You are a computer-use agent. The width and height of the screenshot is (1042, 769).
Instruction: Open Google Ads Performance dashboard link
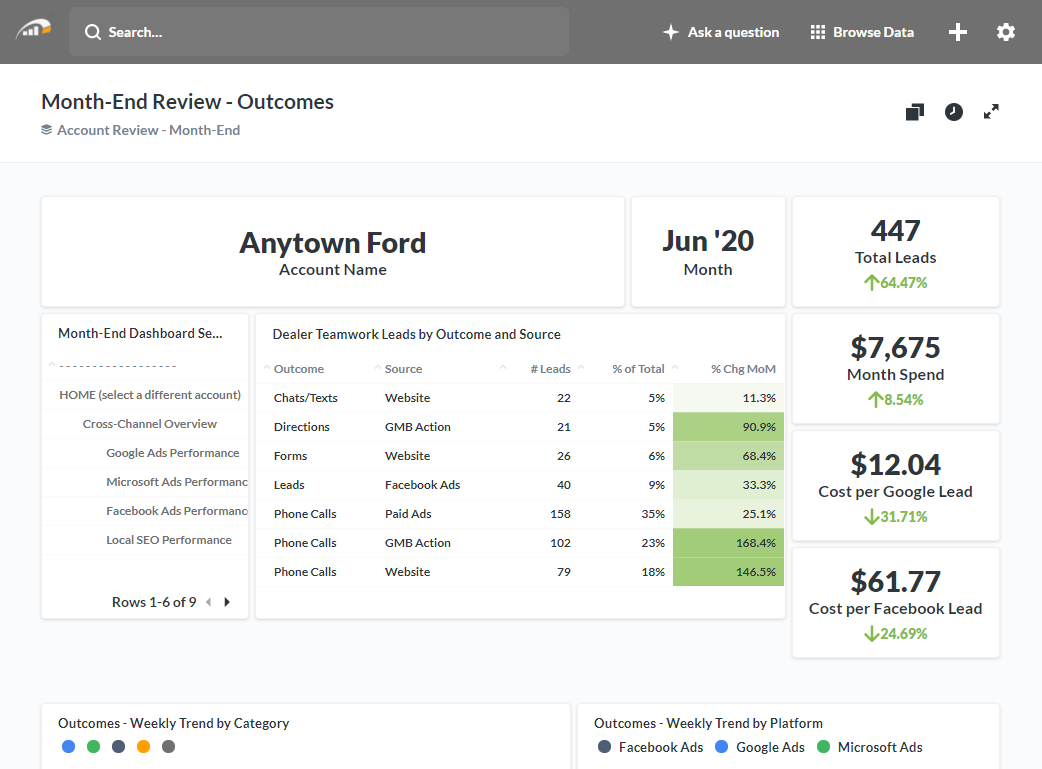tap(172, 453)
